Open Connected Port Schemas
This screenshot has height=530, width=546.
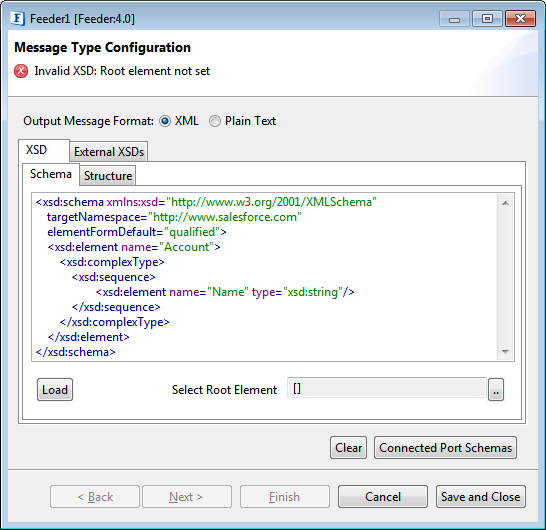[445, 448]
